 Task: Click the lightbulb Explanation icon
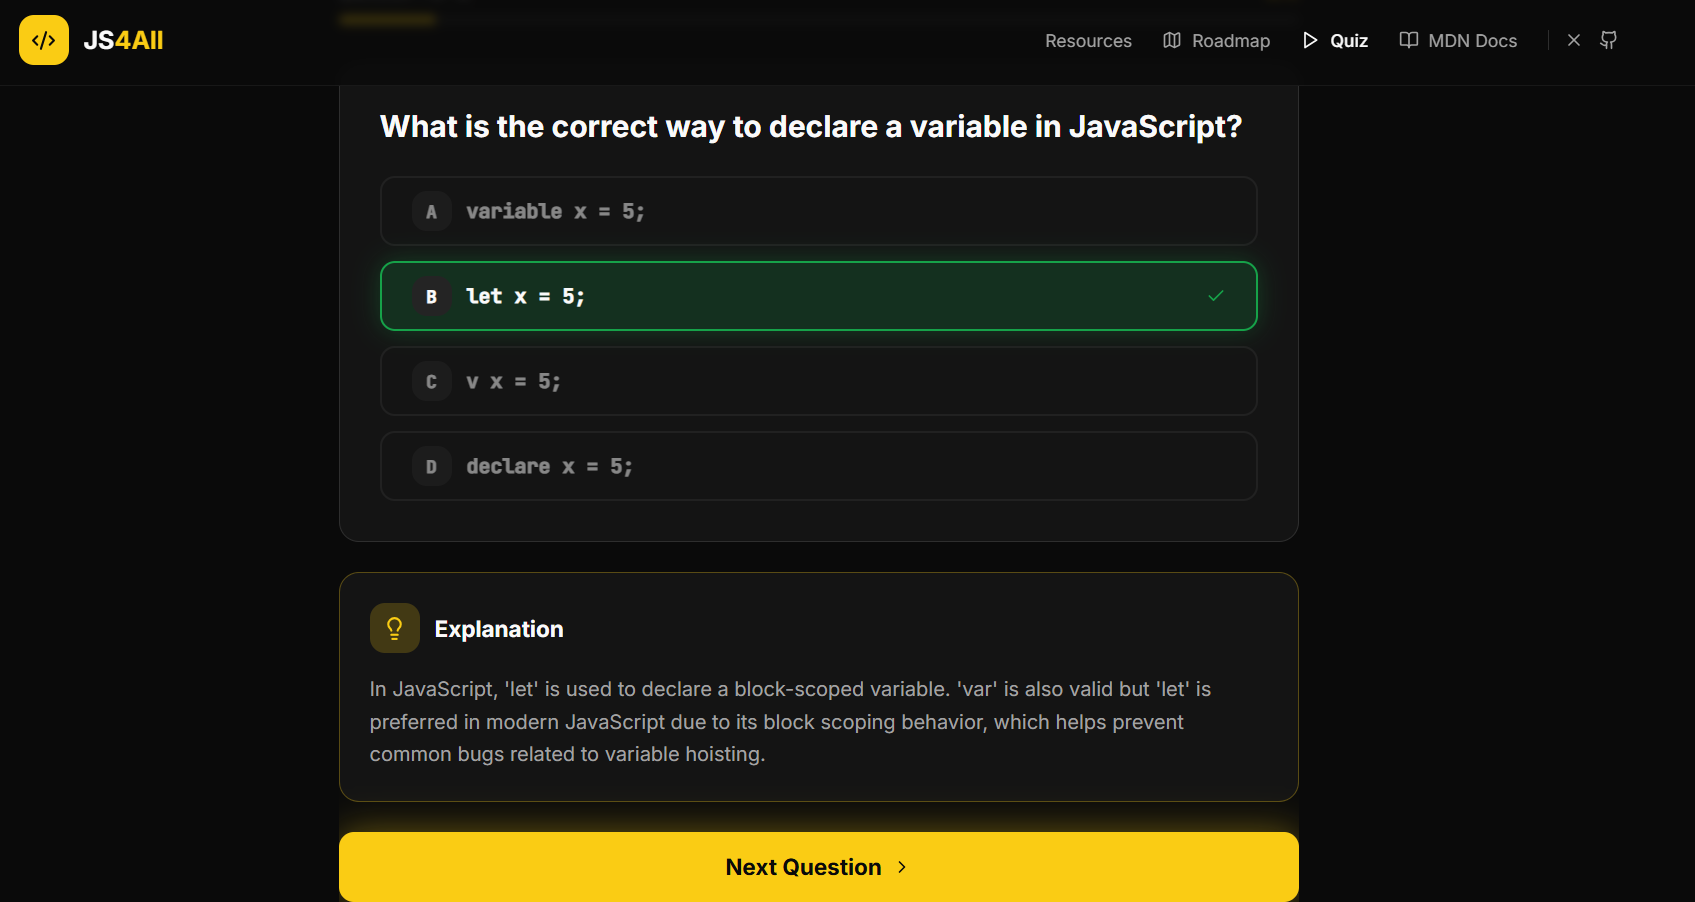click(x=394, y=628)
